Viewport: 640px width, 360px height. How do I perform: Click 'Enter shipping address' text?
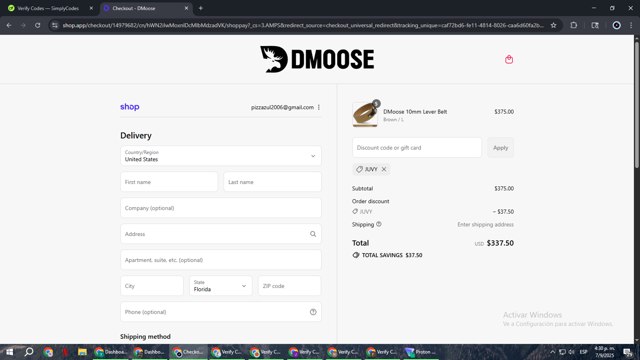pyautogui.click(x=485, y=224)
